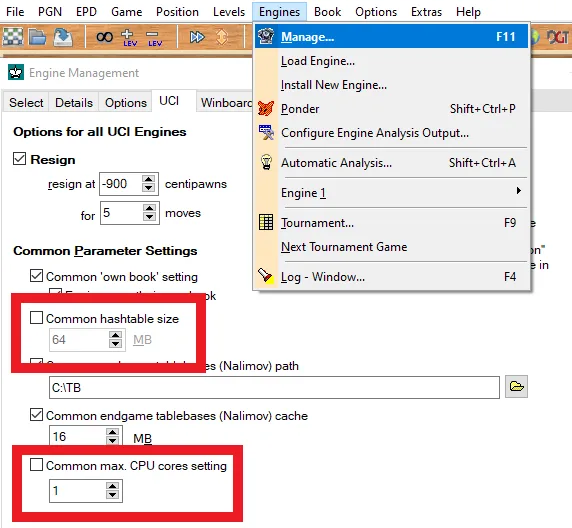The width and height of the screenshot is (572, 528).
Task: Click the DGT board toolbar icon
Action: (x=558, y=37)
